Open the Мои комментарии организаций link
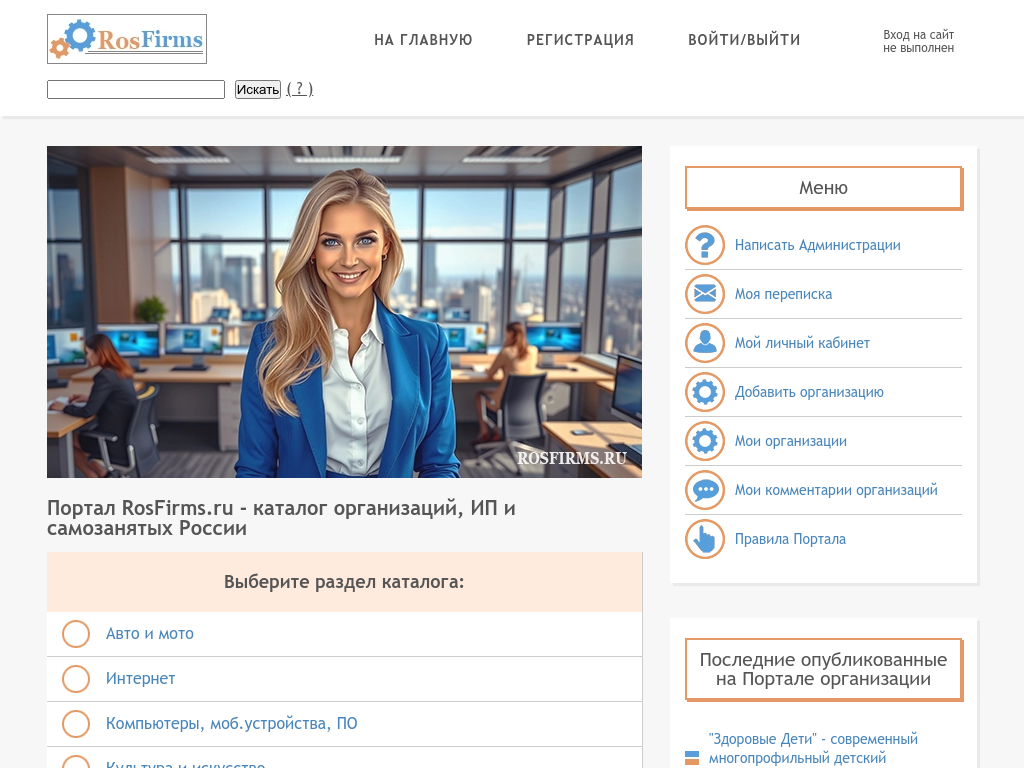The height and width of the screenshot is (768, 1024). pyautogui.click(x=836, y=490)
